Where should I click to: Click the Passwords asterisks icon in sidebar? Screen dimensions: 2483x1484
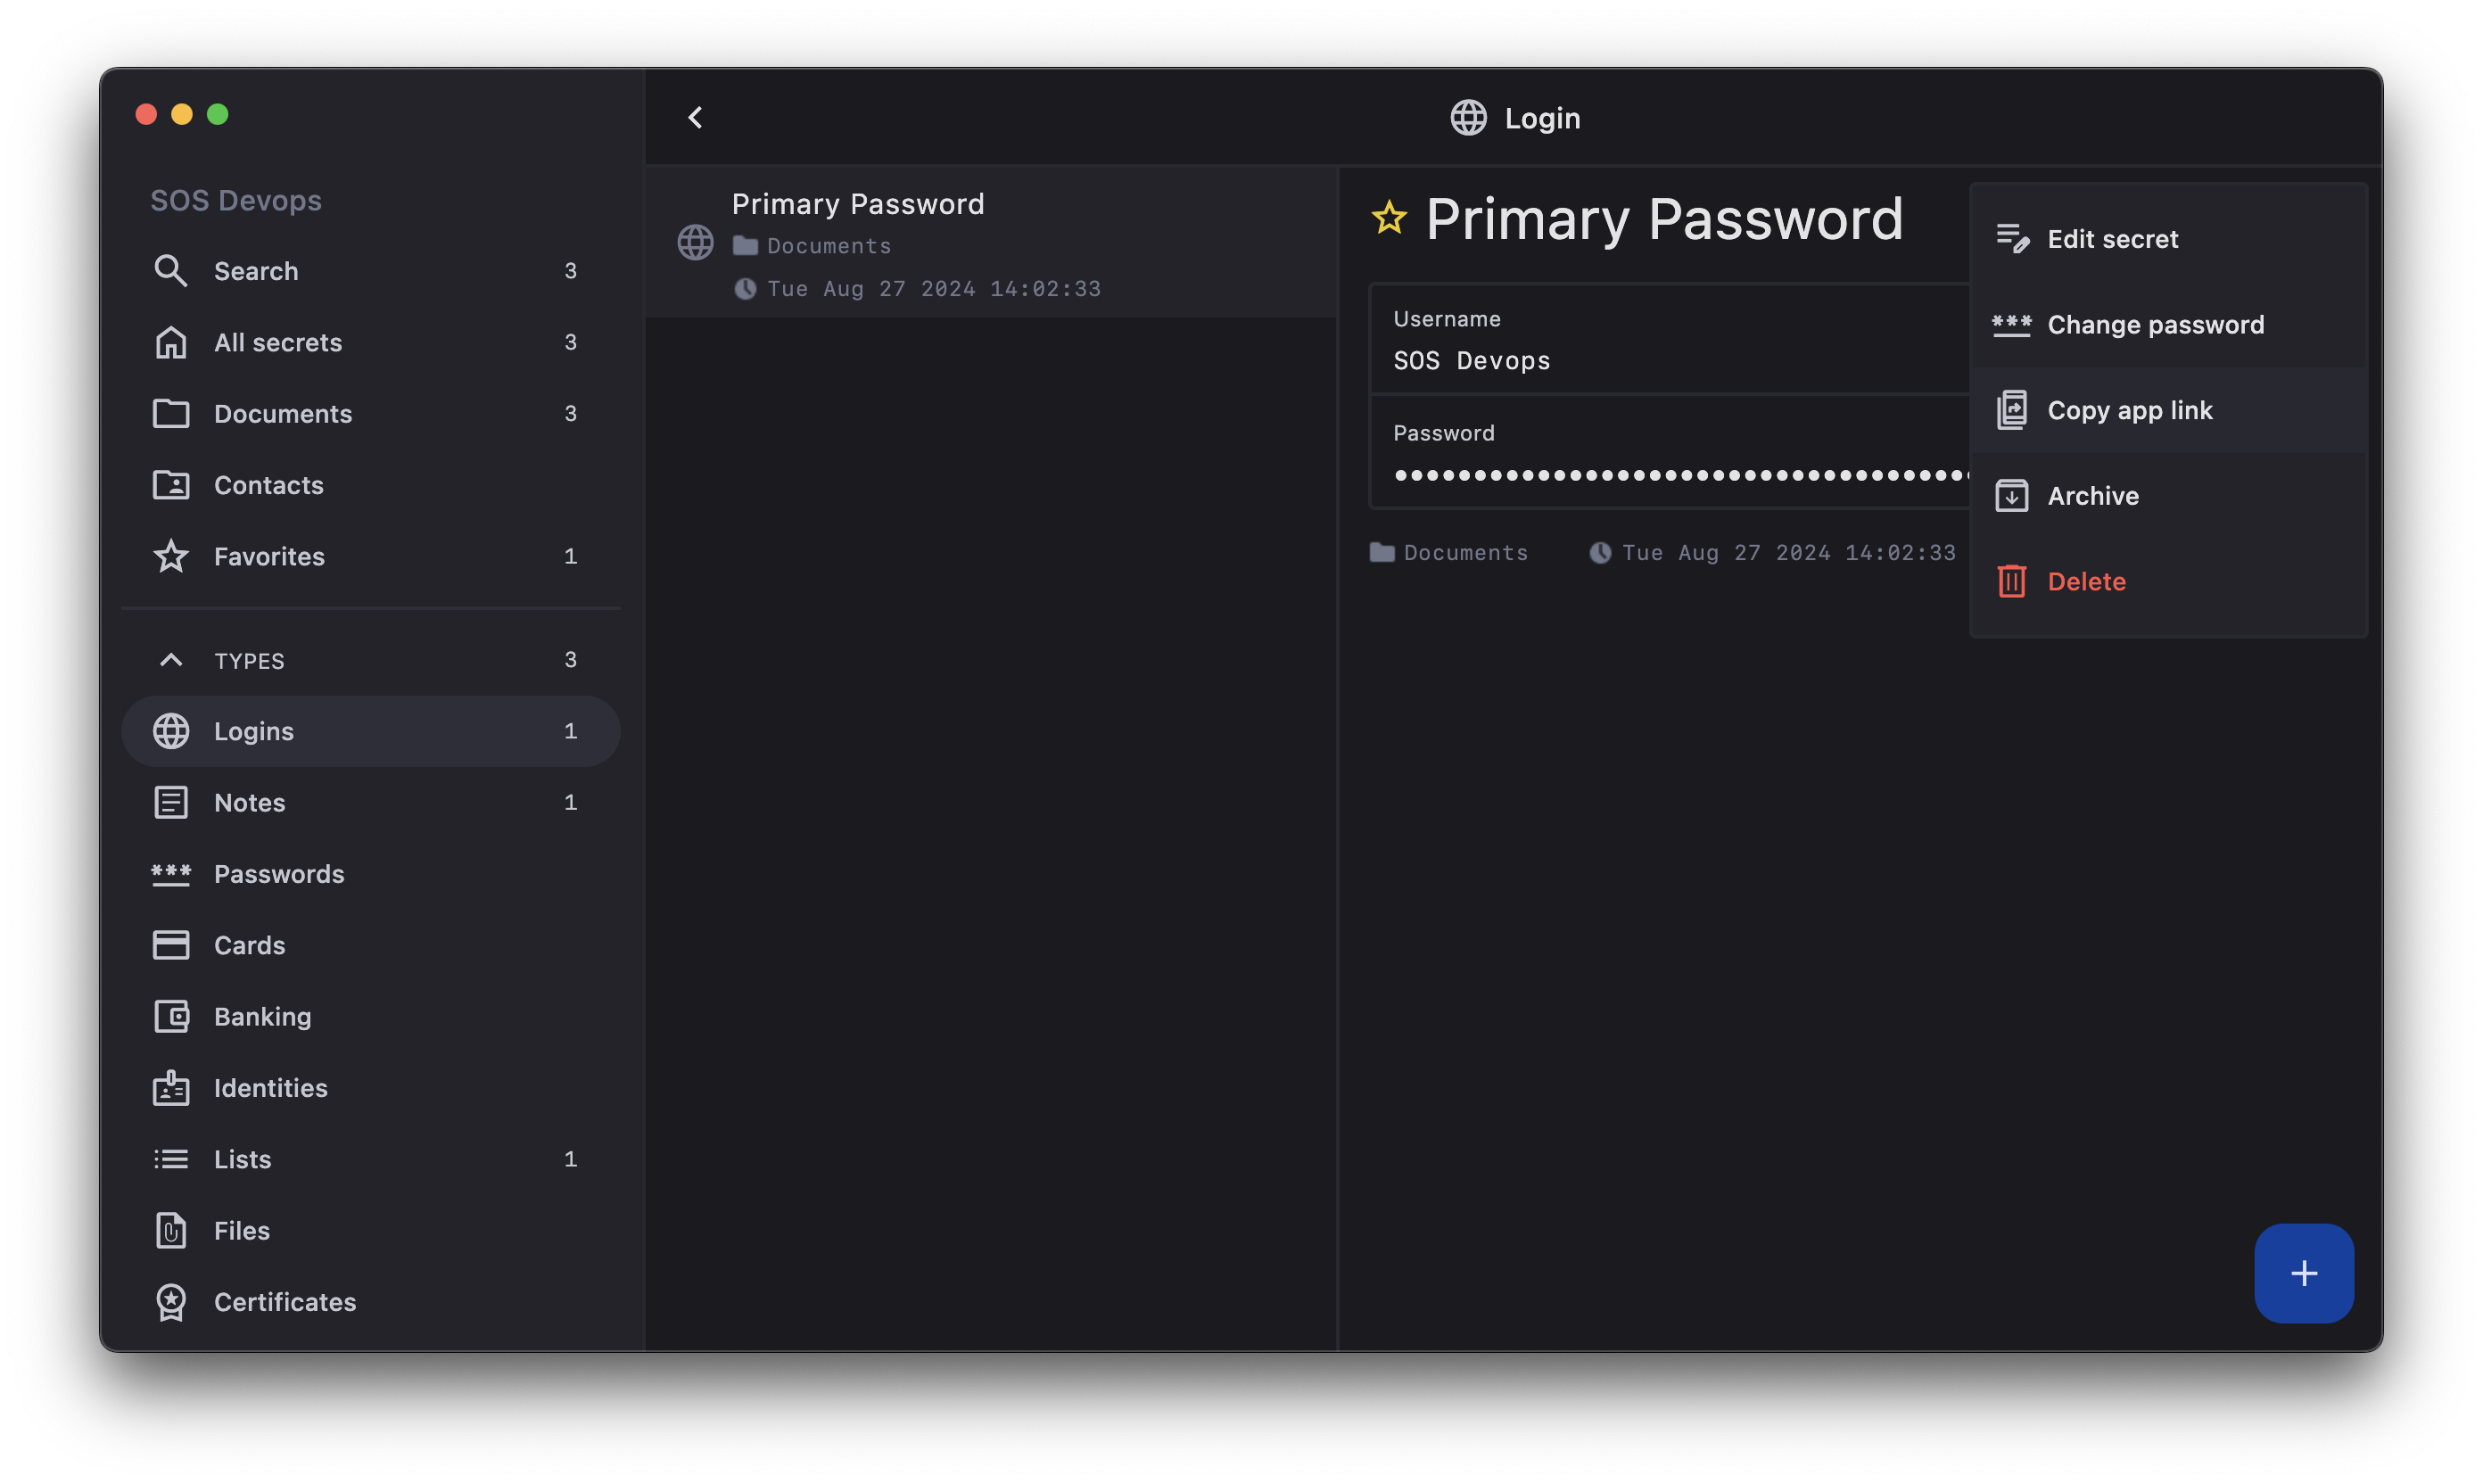point(171,874)
